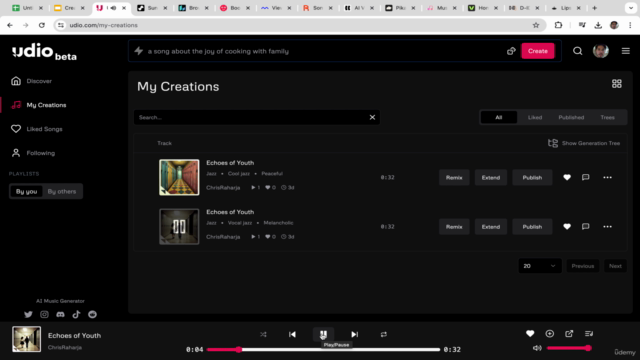Open comments on the Cool jazz track

pyautogui.click(x=585, y=177)
